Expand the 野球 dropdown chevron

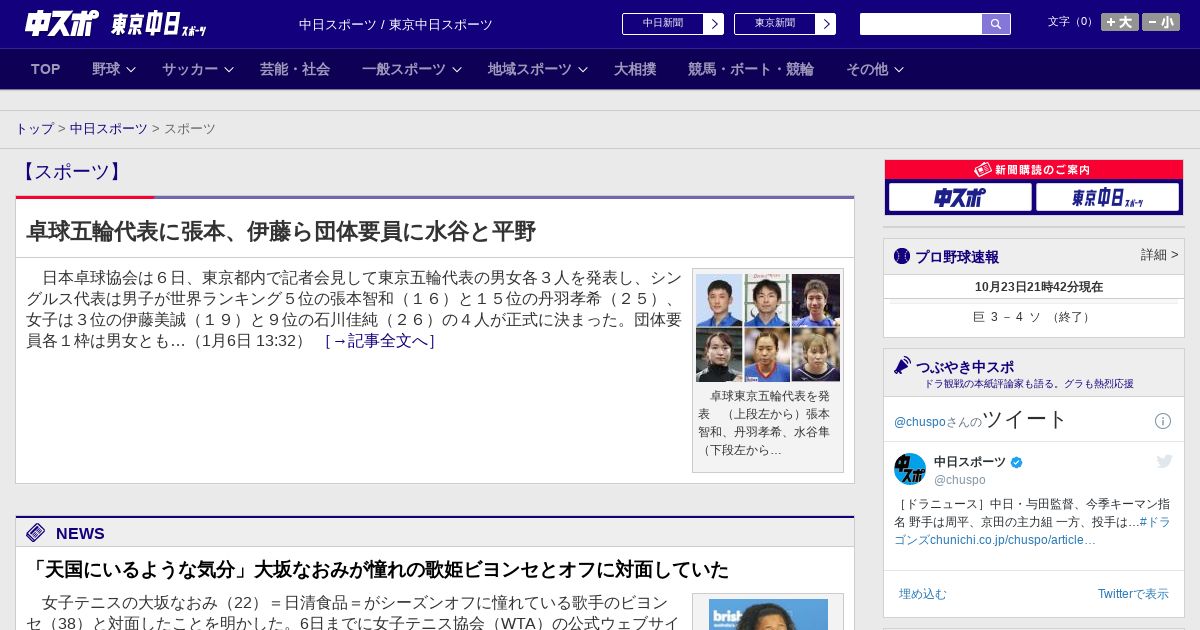point(131,70)
